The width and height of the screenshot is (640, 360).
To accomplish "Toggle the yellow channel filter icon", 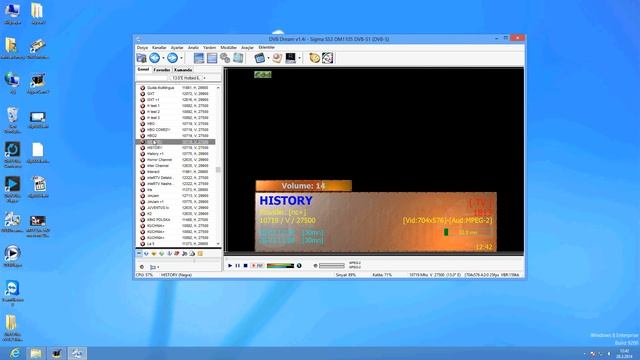I will click(154, 253).
